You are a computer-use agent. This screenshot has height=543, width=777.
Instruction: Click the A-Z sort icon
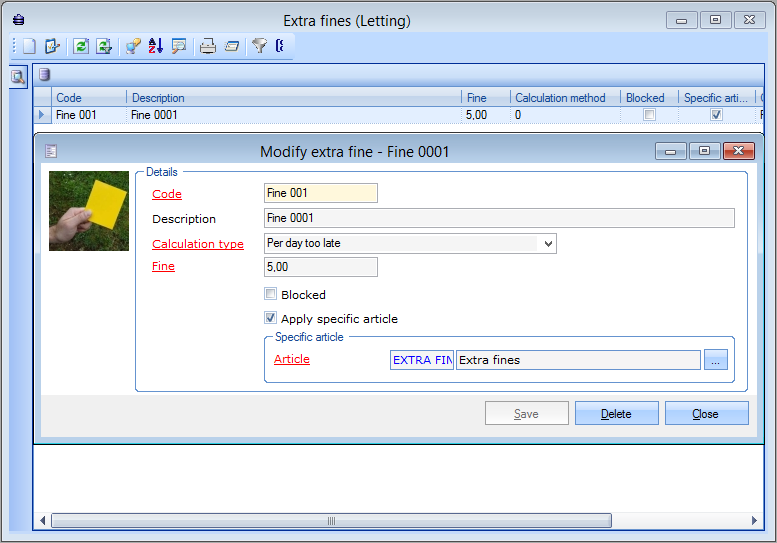(156, 46)
